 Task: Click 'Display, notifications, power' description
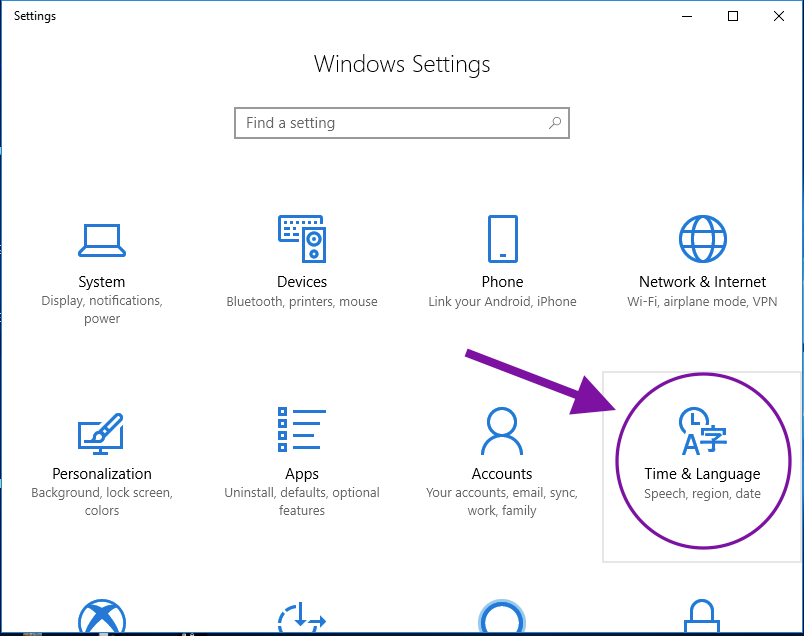[x=102, y=309]
